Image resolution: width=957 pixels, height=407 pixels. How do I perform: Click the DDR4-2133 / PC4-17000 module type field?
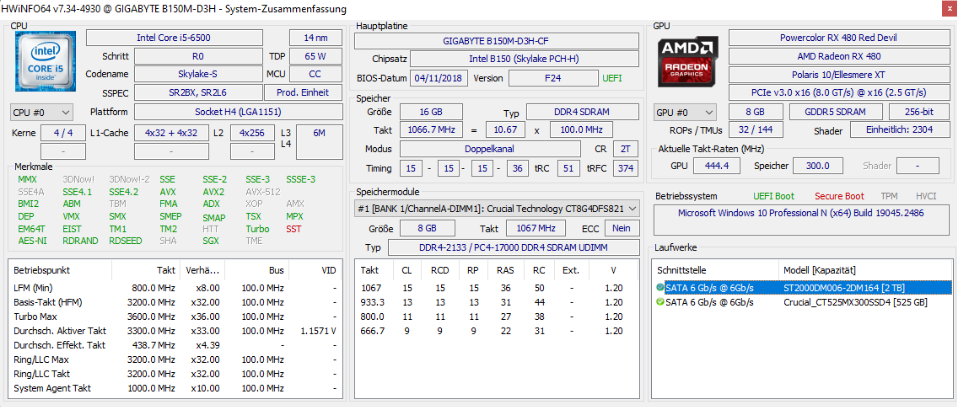point(513,248)
